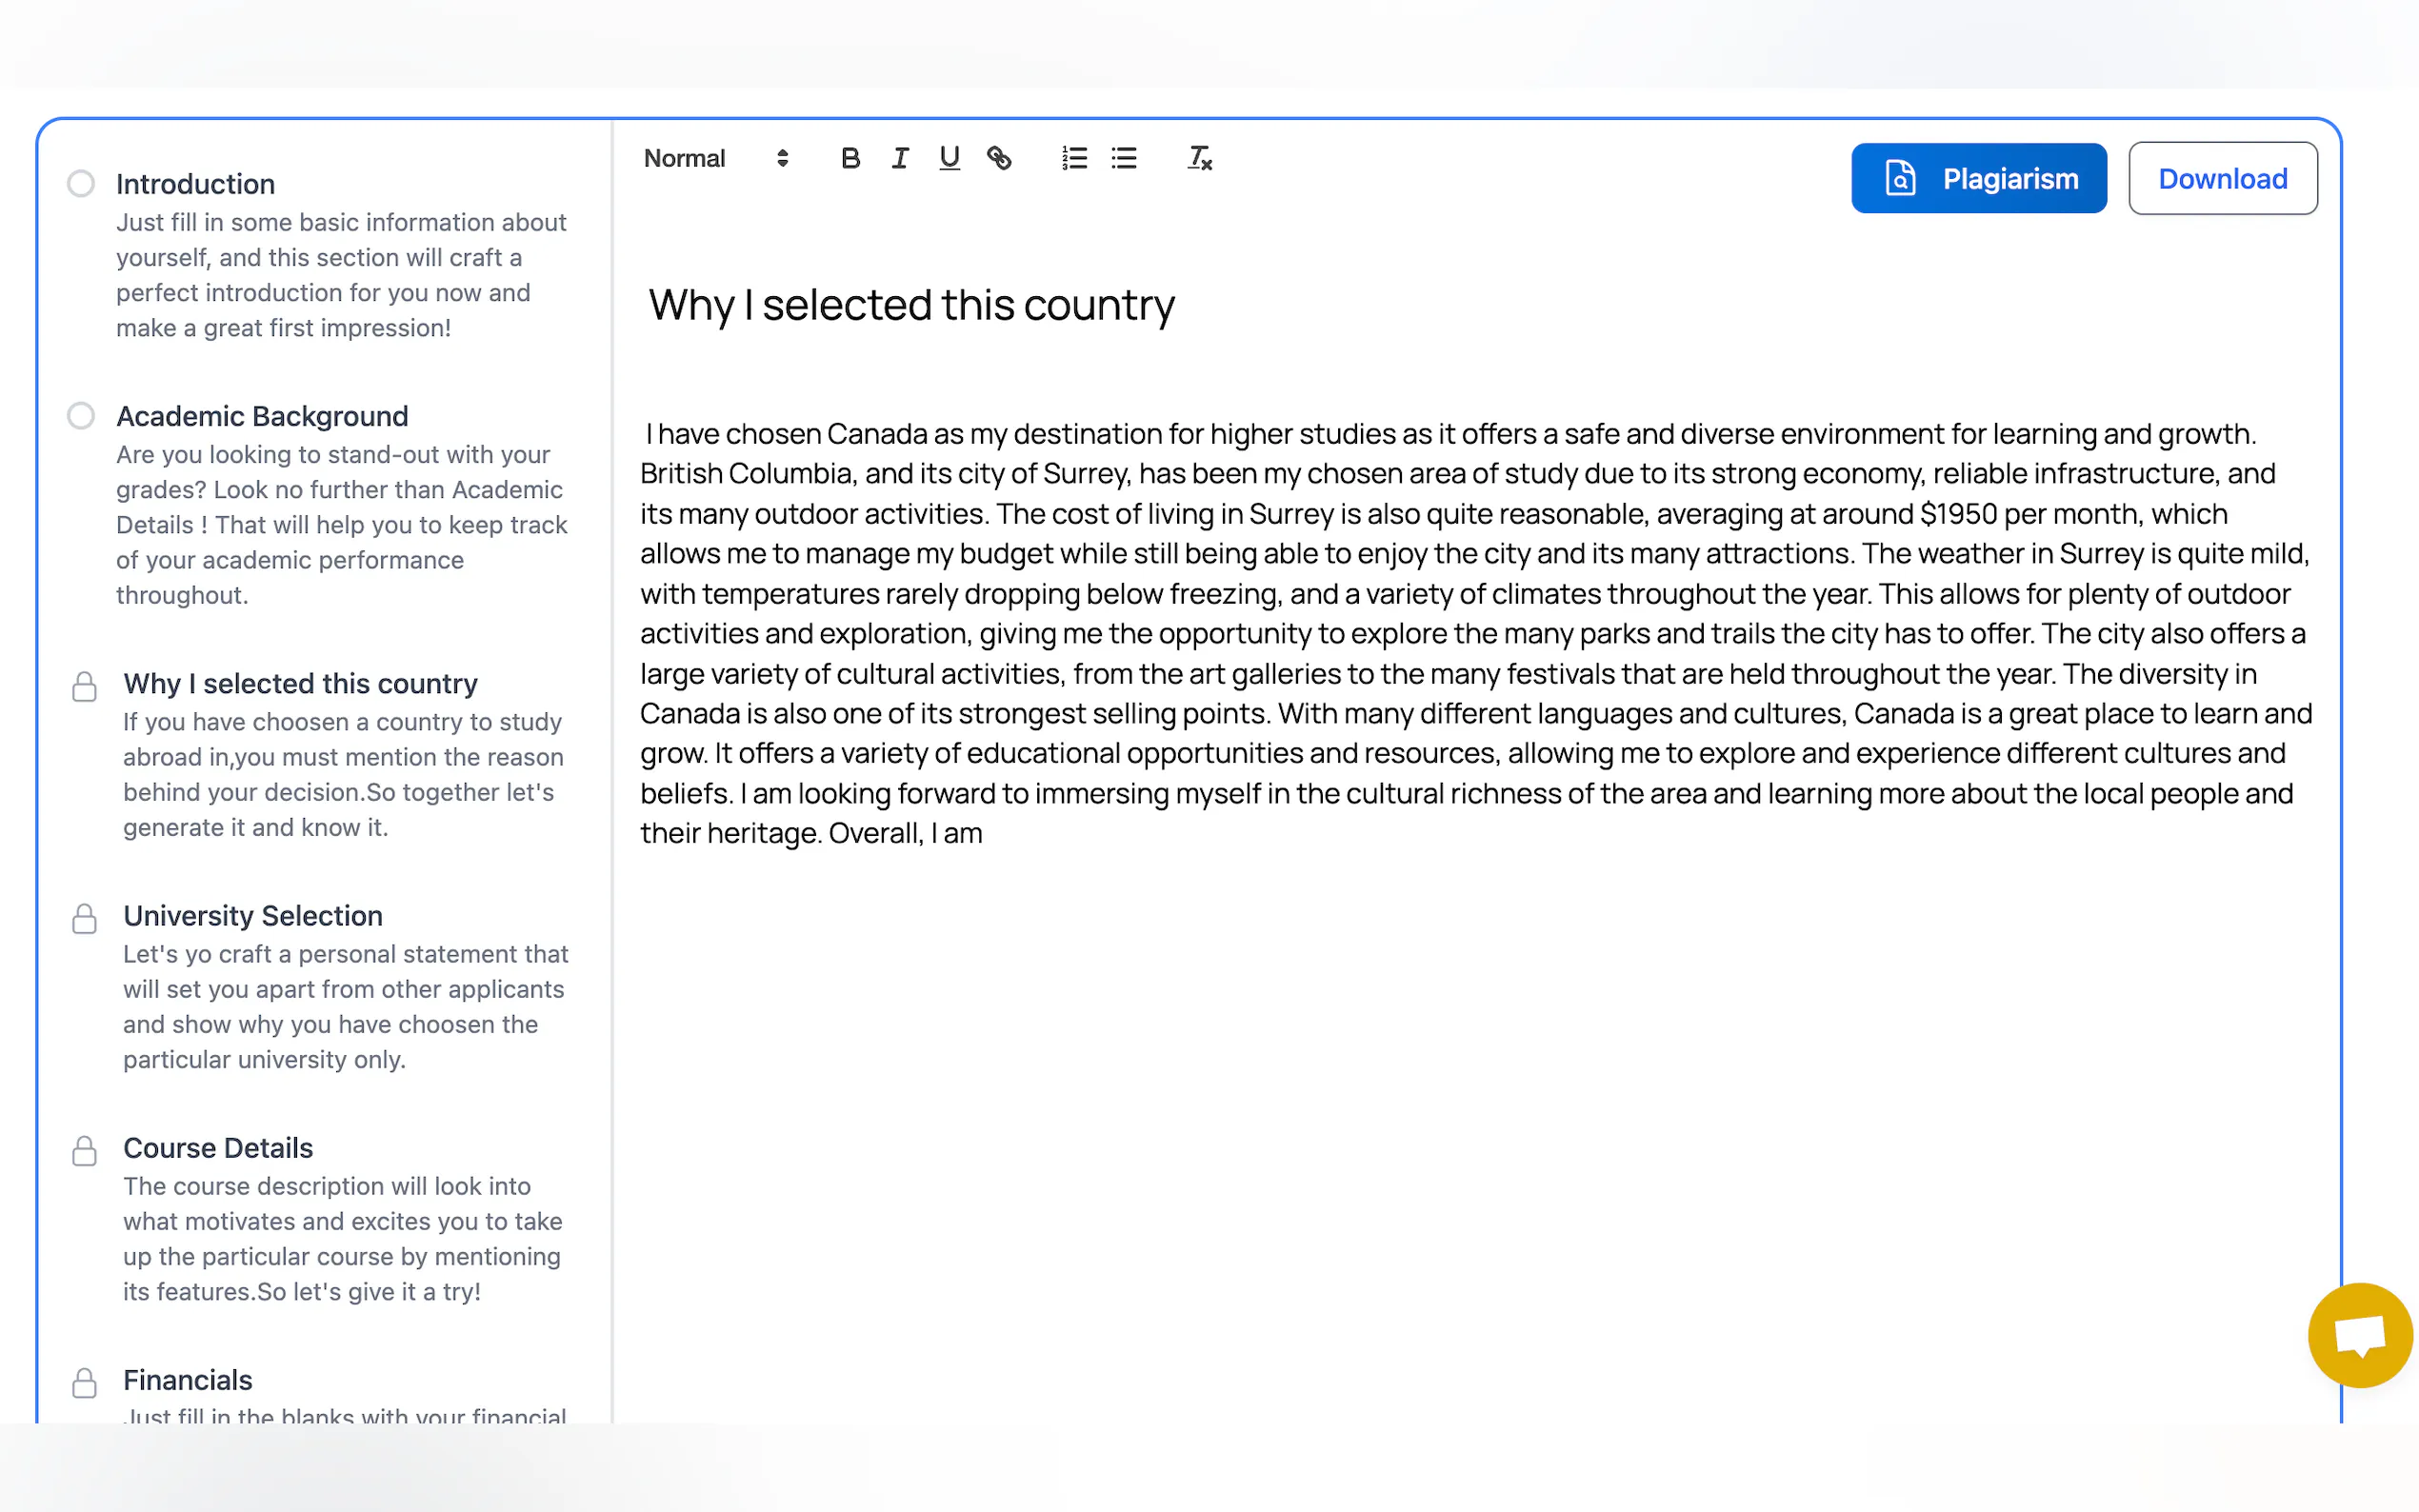Toggle bold formatting in editor toolbar
Image resolution: width=2419 pixels, height=1512 pixels.
click(850, 158)
